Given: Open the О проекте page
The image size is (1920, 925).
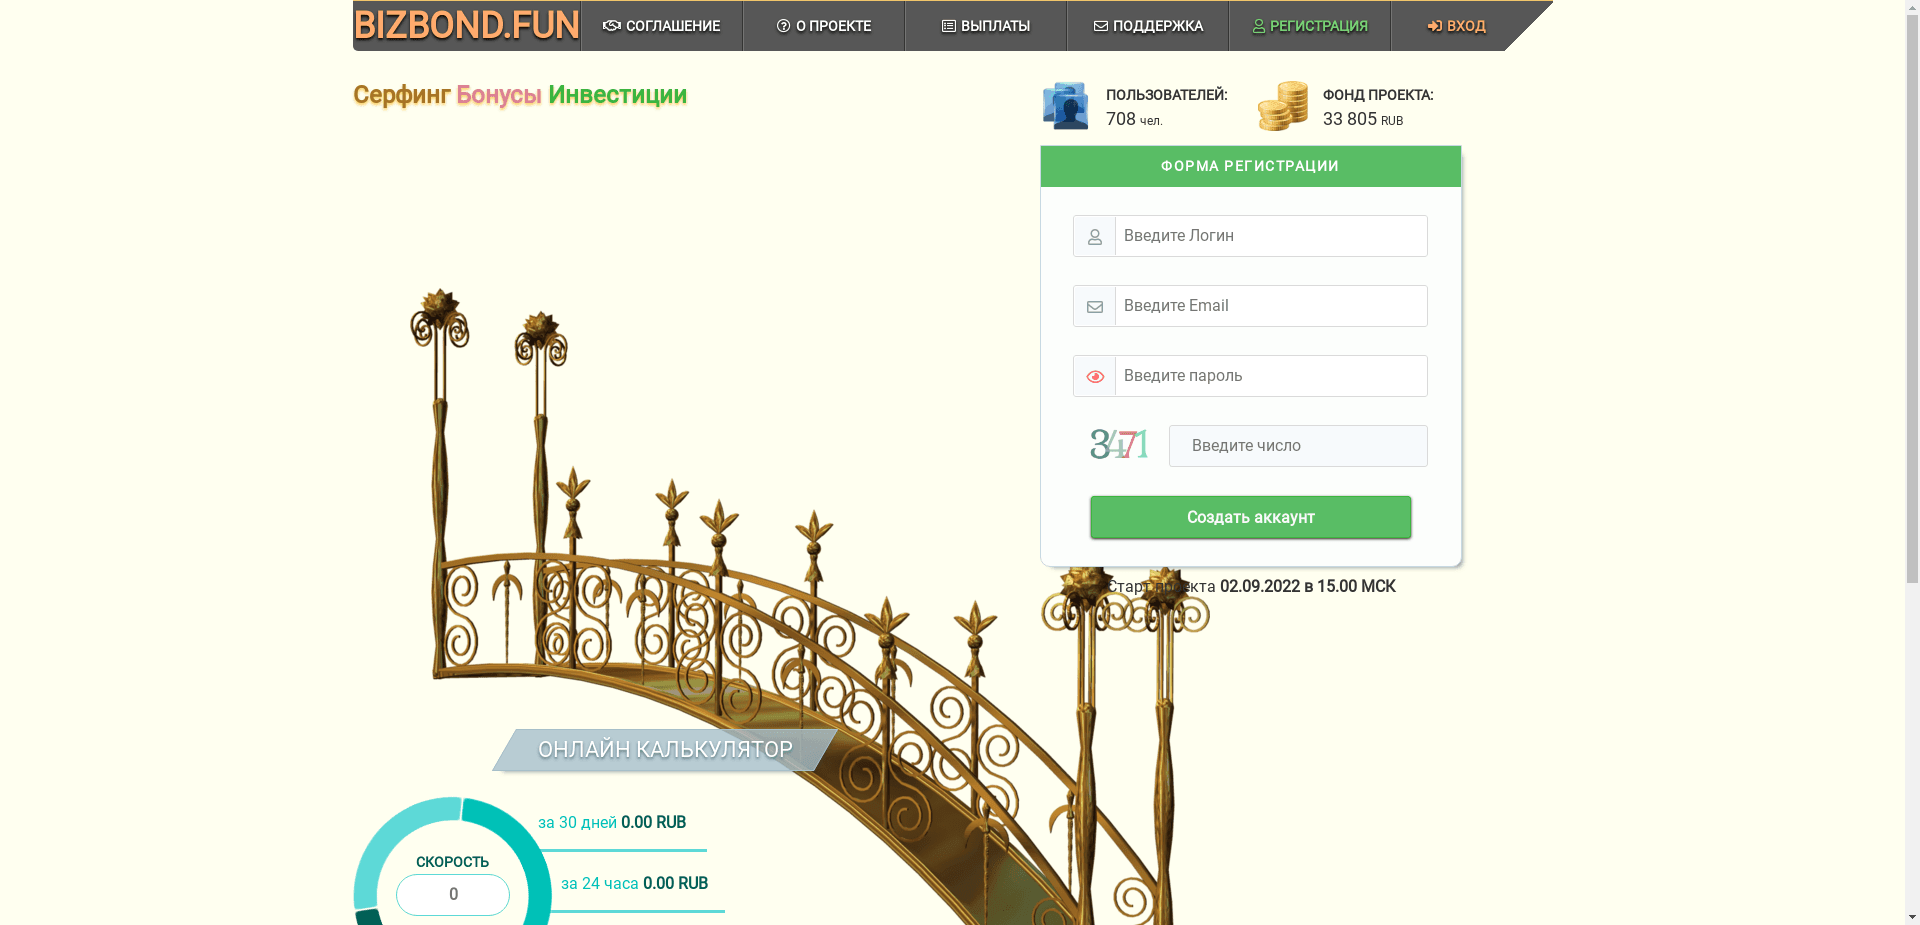Looking at the screenshot, I should click(823, 26).
